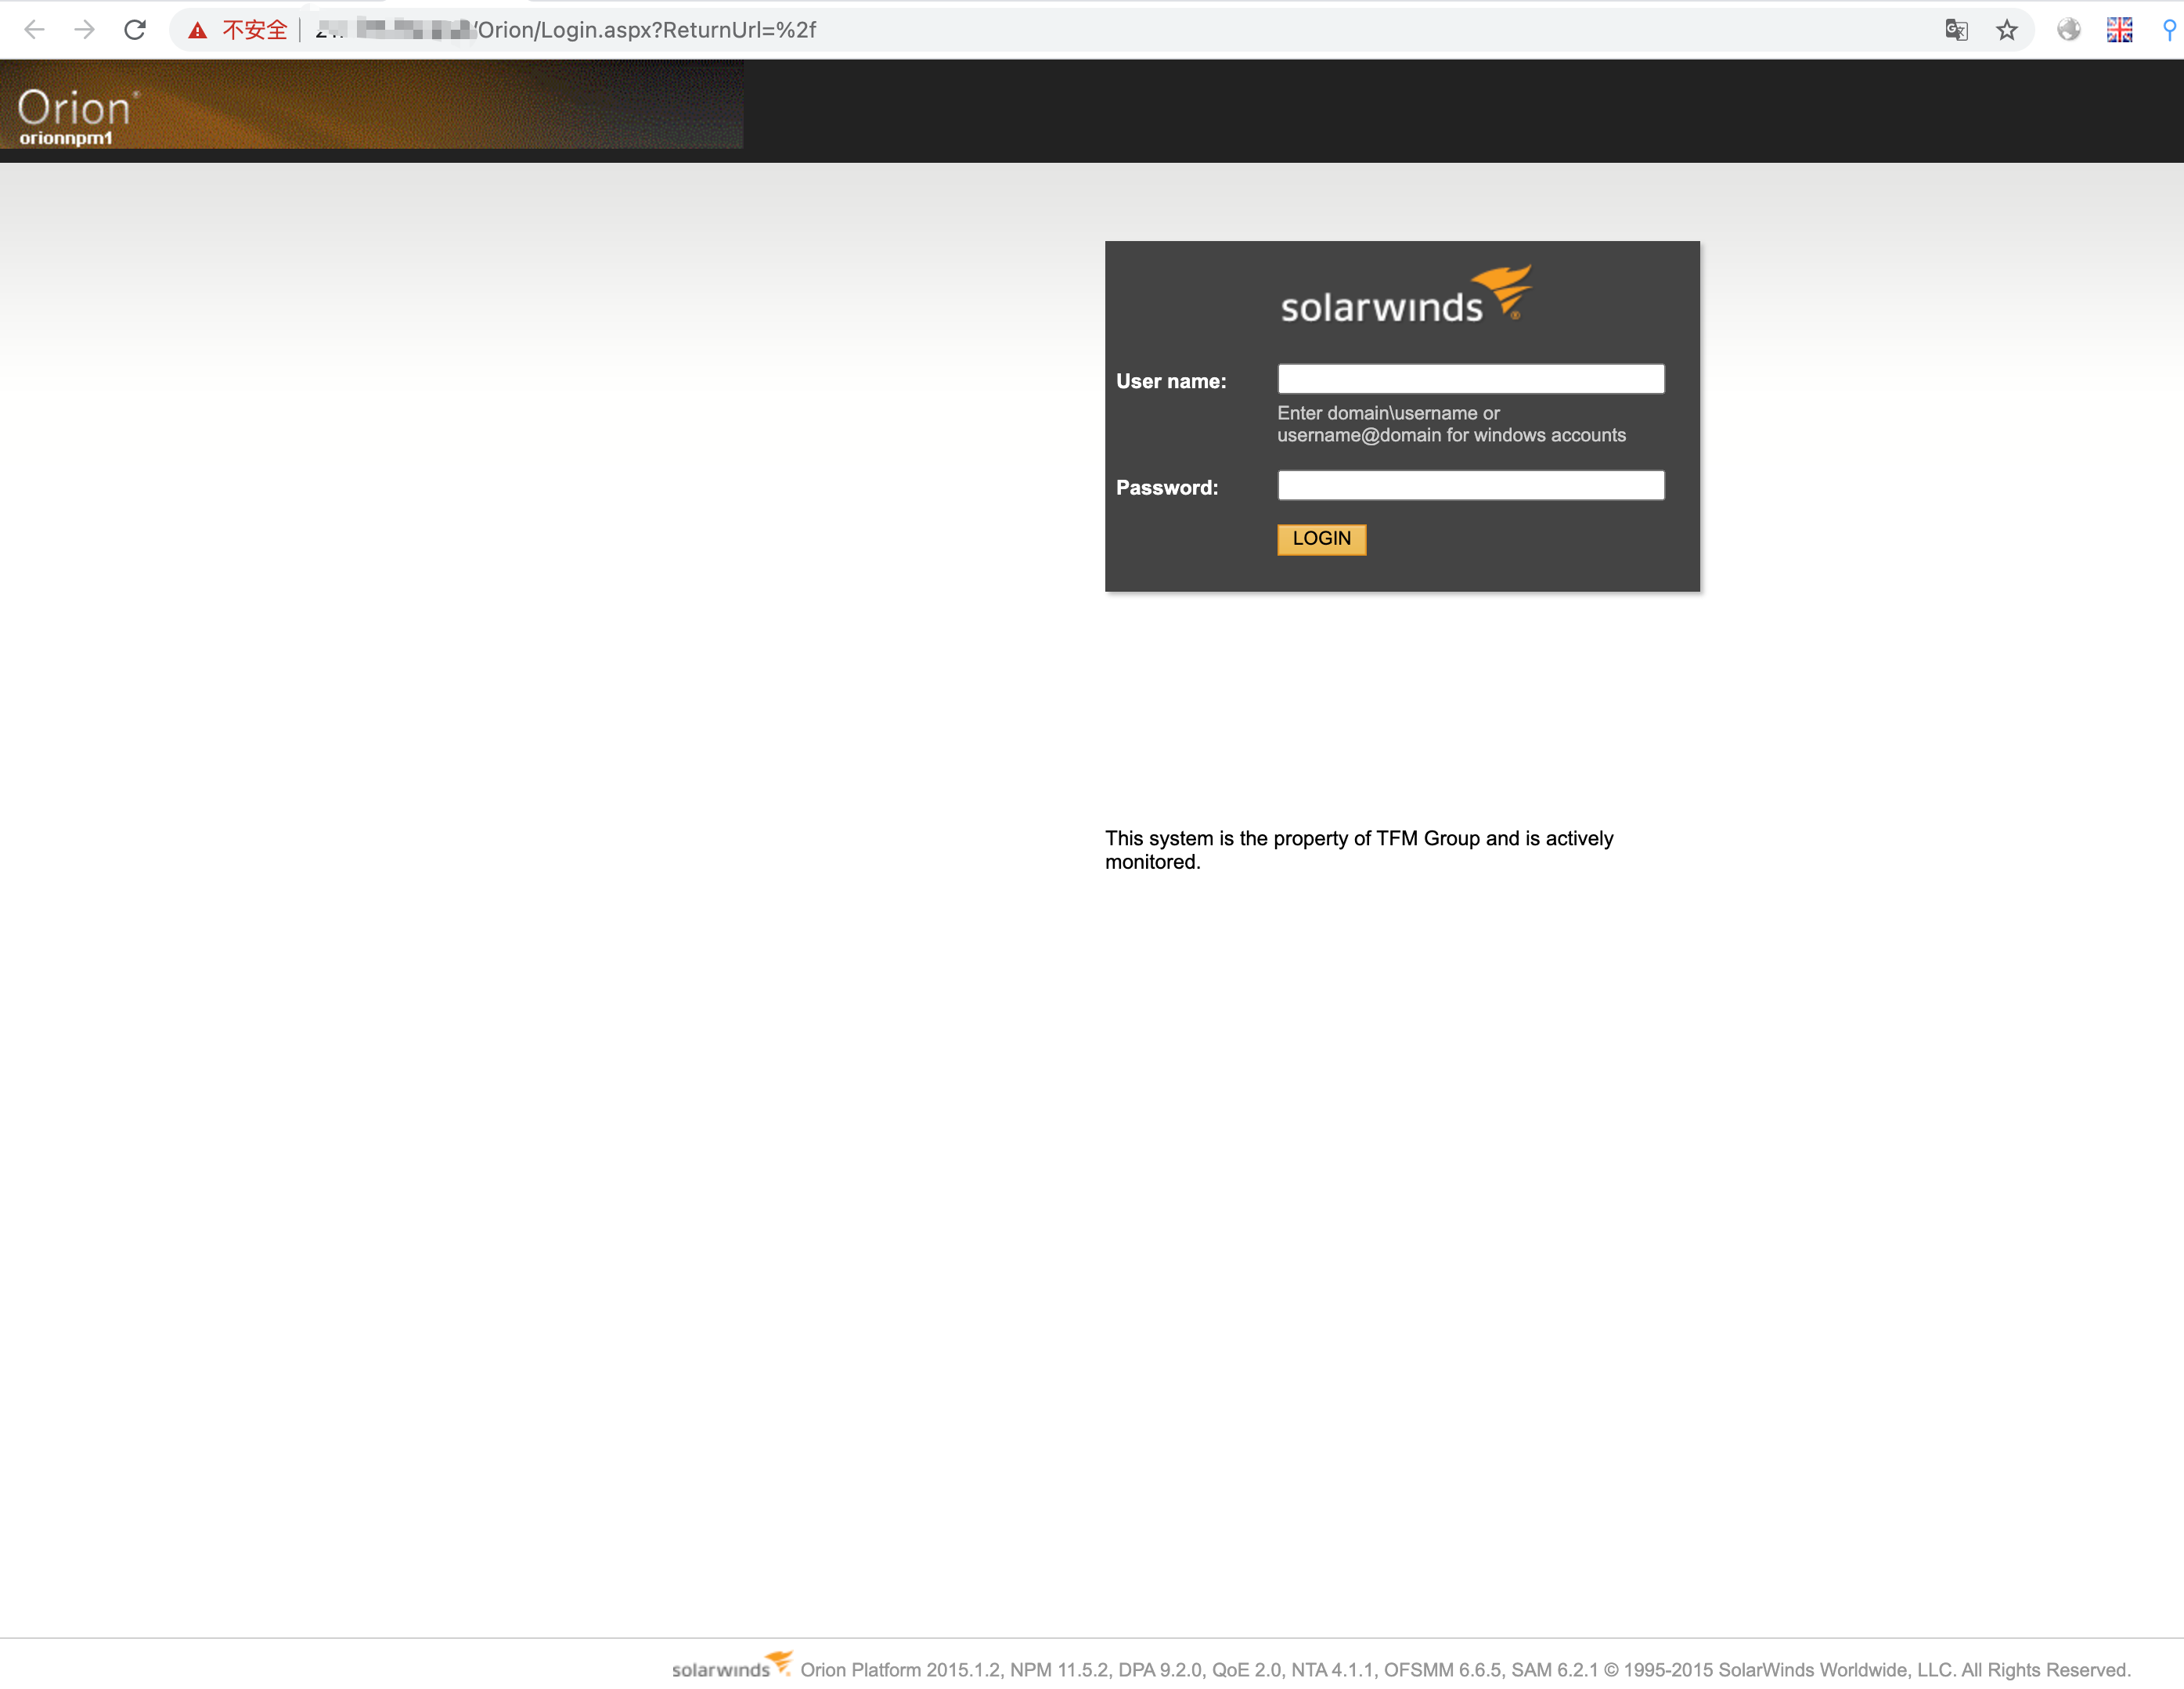Focus the User name input field
Viewport: 2184px width, 1689px height.
click(x=1470, y=379)
